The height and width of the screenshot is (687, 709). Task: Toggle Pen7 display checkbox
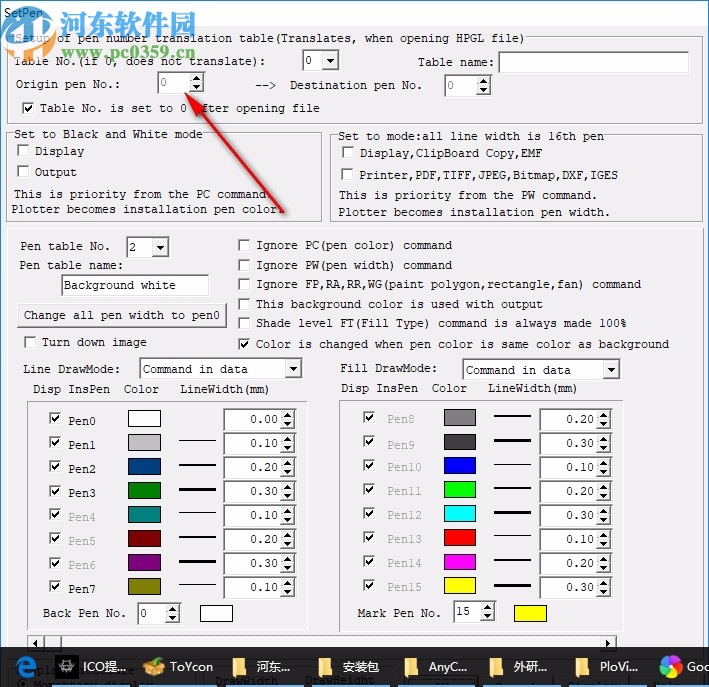point(55,586)
